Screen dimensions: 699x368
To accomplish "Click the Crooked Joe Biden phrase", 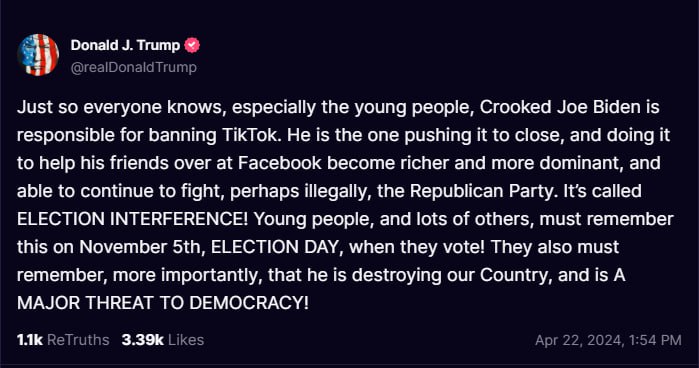I will point(560,107).
